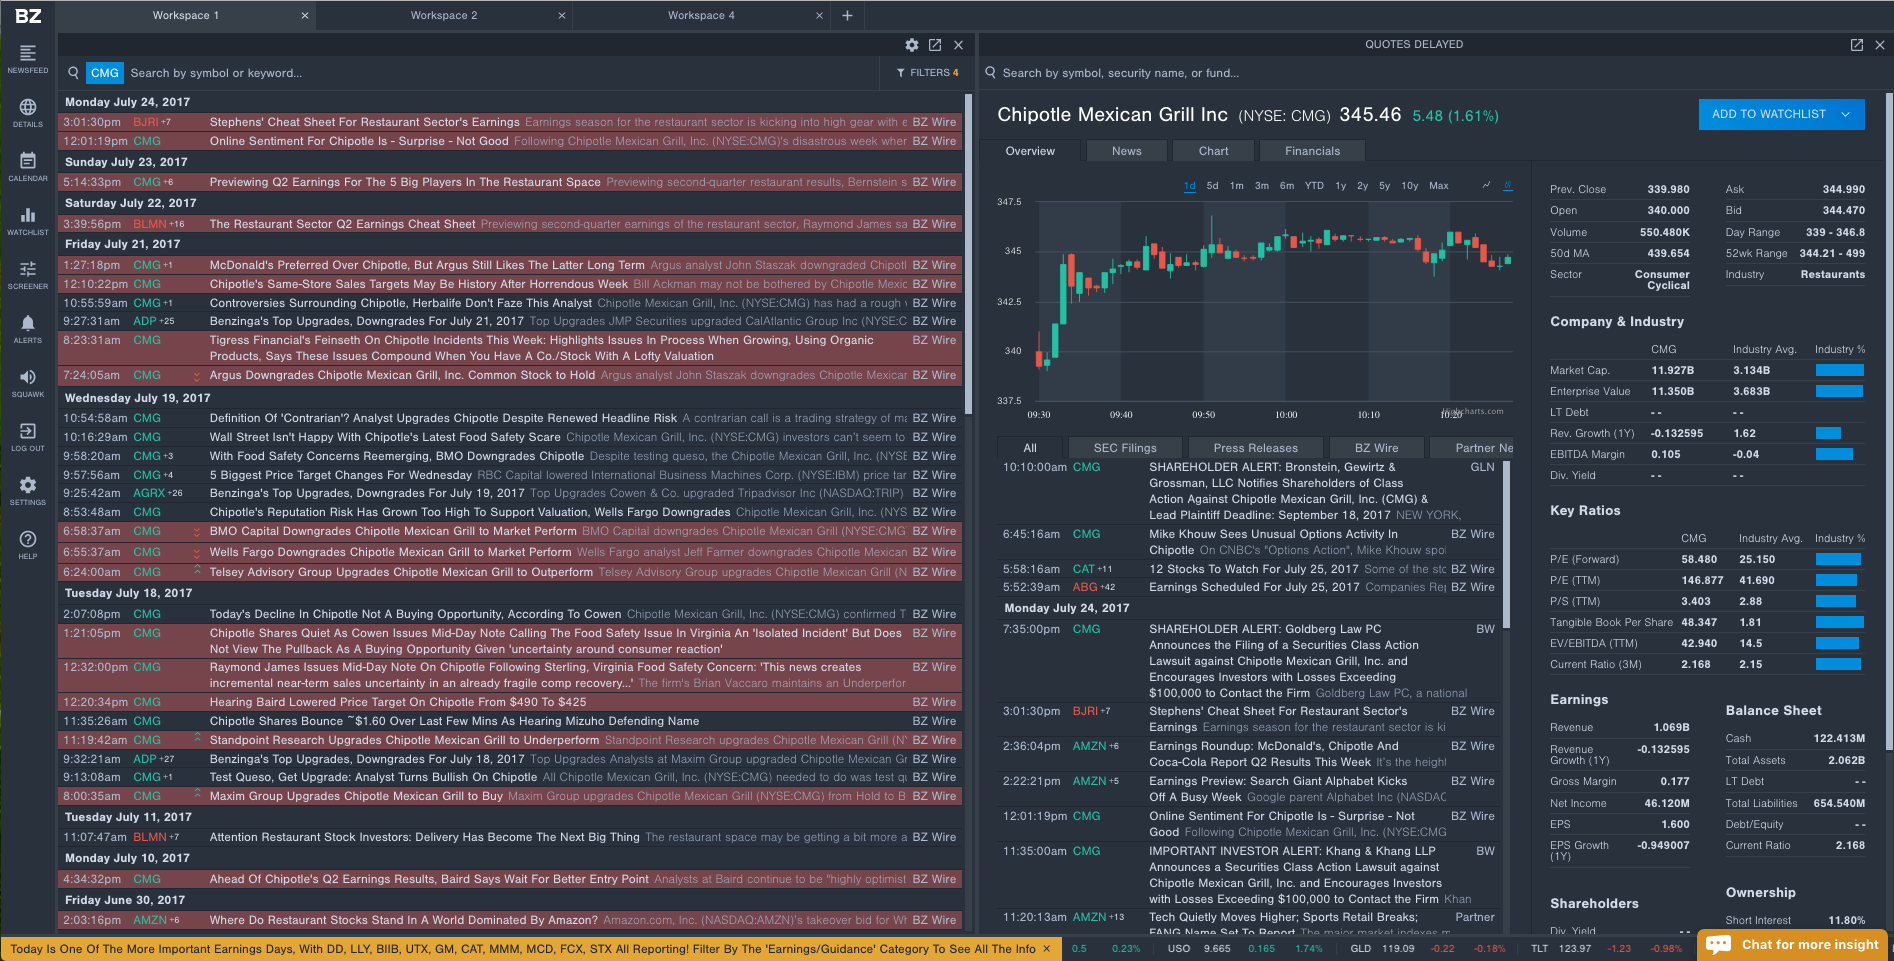
Task: Click the Log Out sidebar icon
Action: pyautogui.click(x=28, y=436)
